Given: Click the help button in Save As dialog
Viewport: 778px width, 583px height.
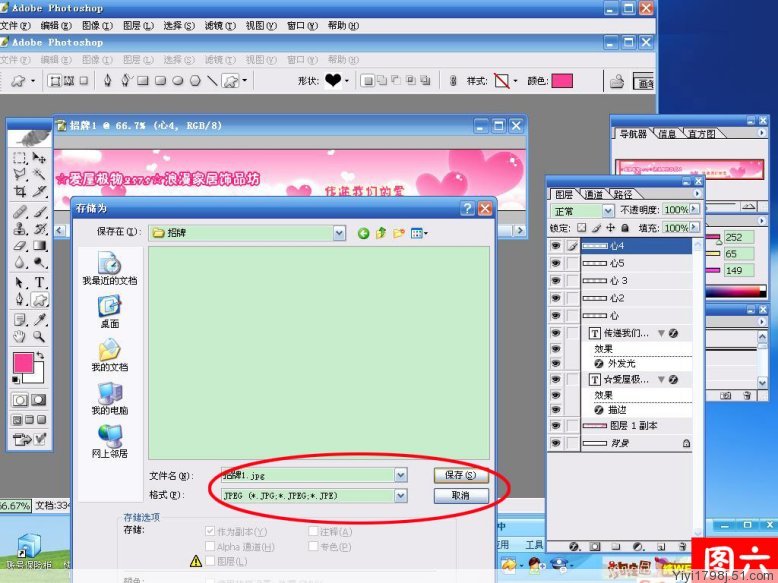Looking at the screenshot, I should click(x=467, y=208).
